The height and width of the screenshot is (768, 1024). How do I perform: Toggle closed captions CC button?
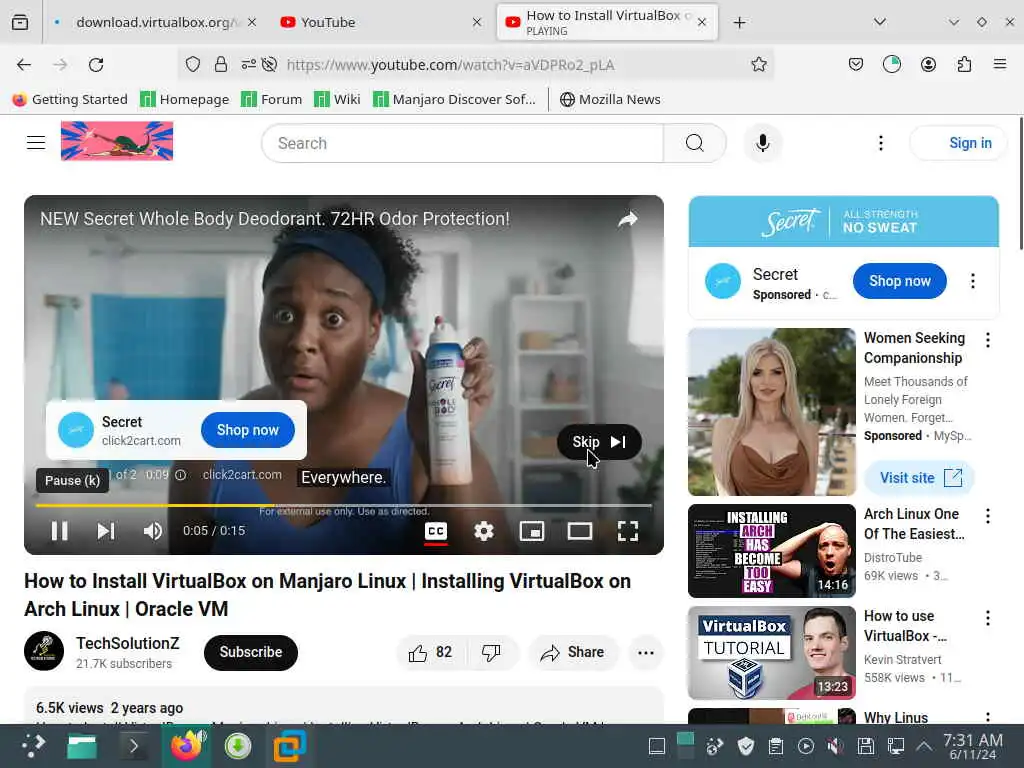pyautogui.click(x=436, y=531)
